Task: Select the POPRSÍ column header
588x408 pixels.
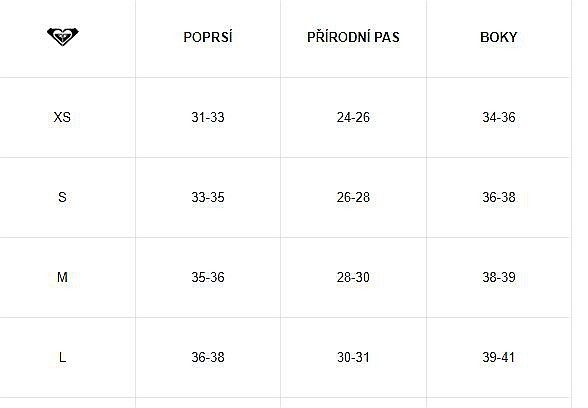Action: tap(208, 37)
